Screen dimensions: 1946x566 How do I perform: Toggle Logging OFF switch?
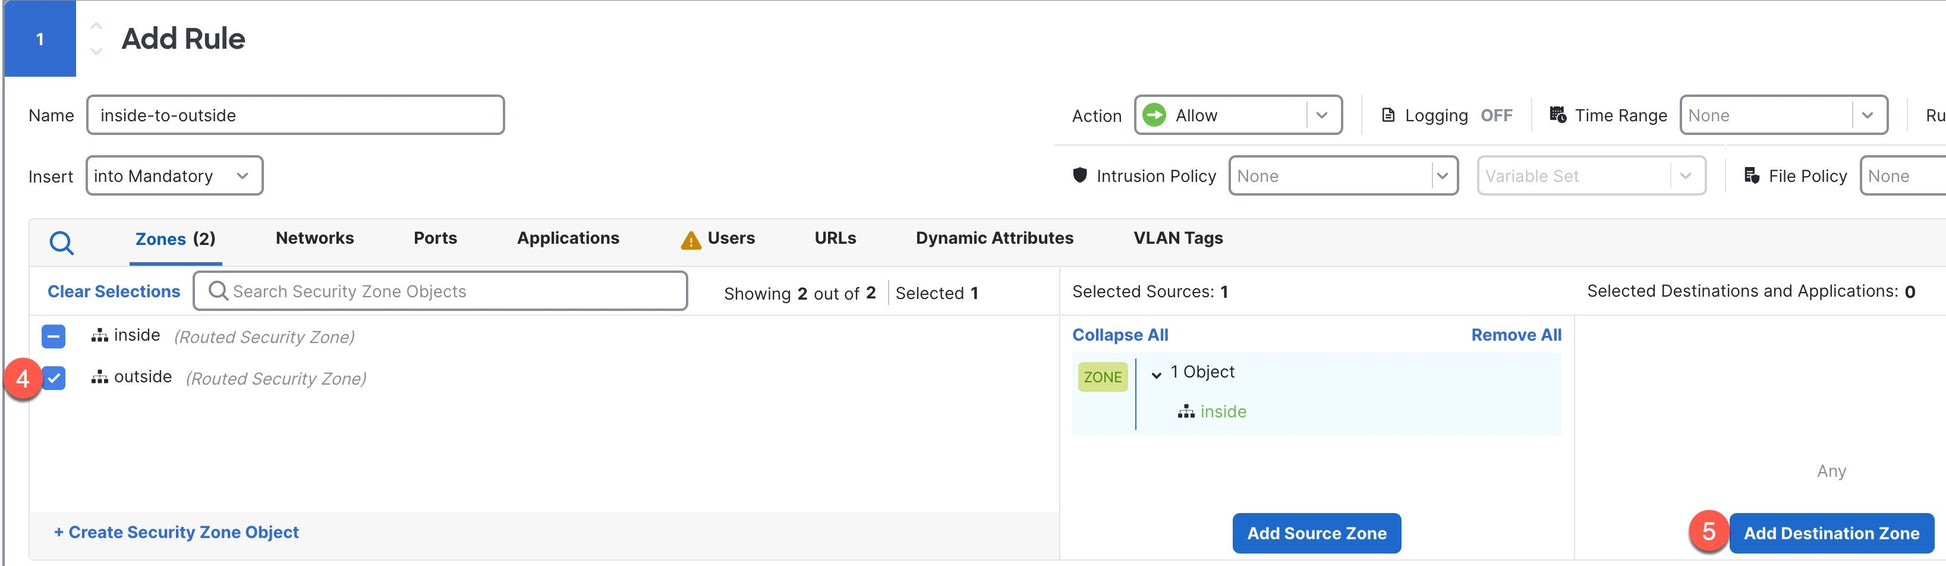tap(1496, 115)
